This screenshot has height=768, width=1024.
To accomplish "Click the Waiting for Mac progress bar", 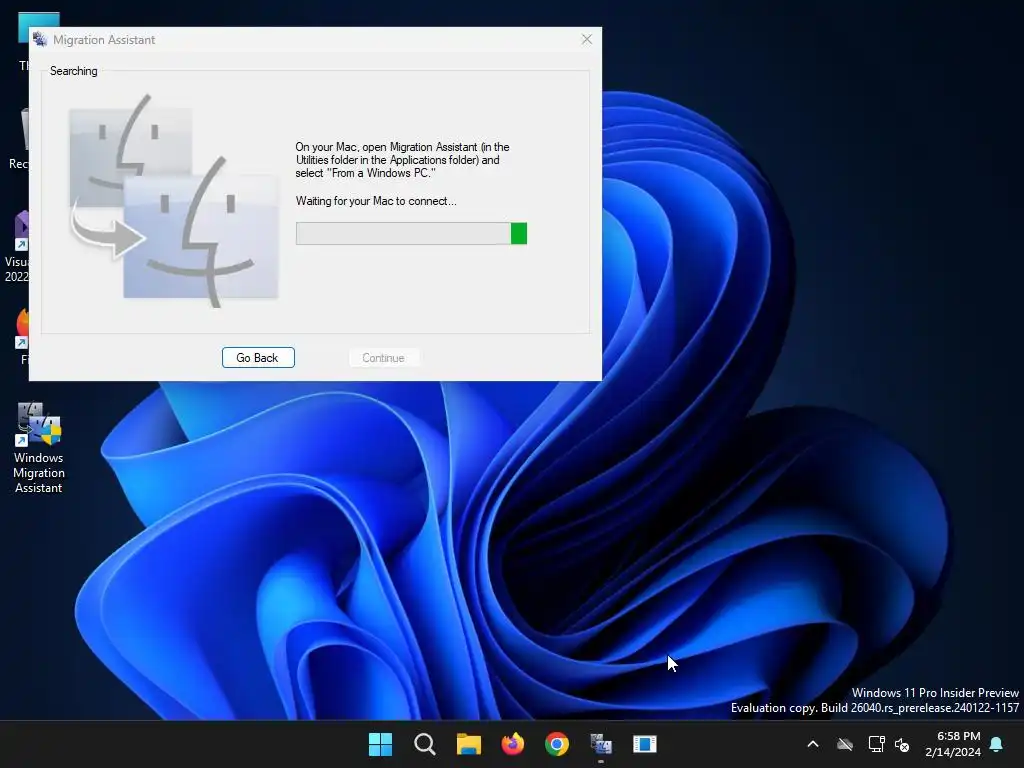I will (411, 233).
